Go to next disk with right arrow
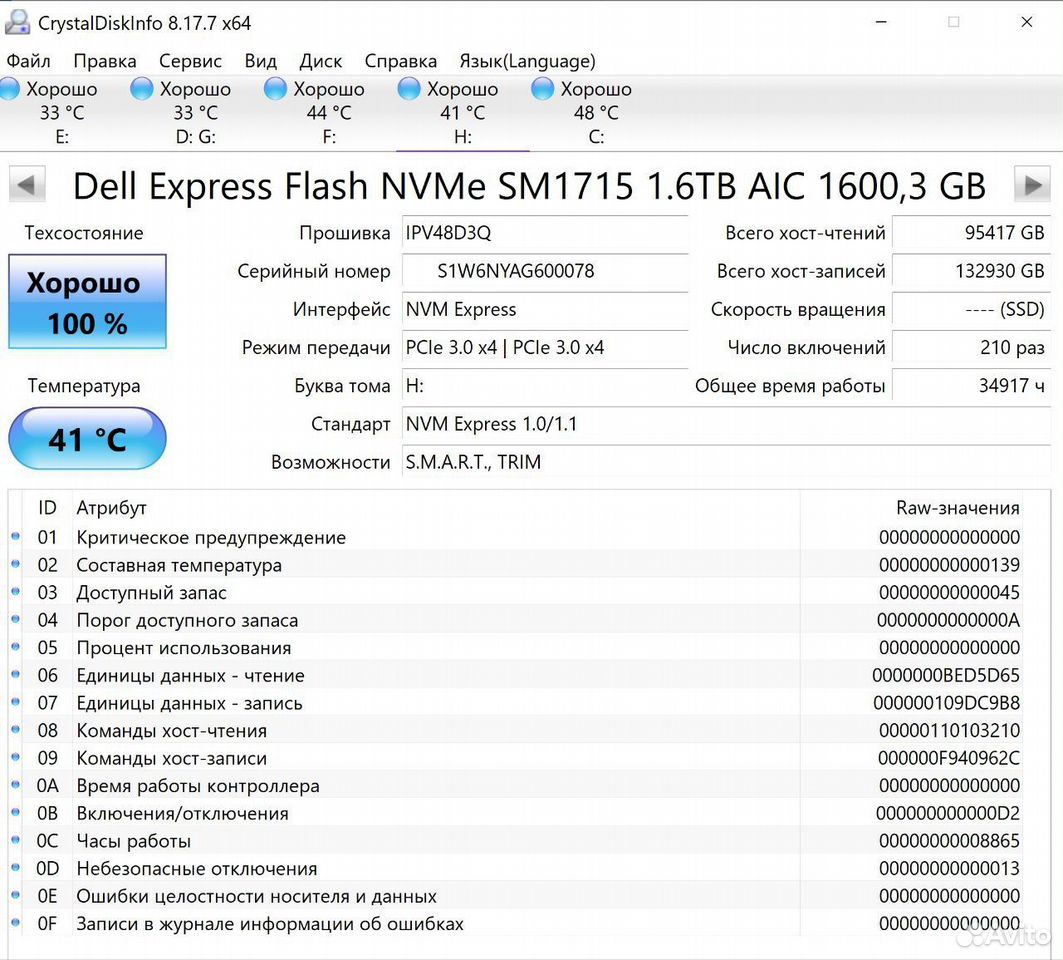The width and height of the screenshot is (1063, 960). pyautogui.click(x=1032, y=184)
